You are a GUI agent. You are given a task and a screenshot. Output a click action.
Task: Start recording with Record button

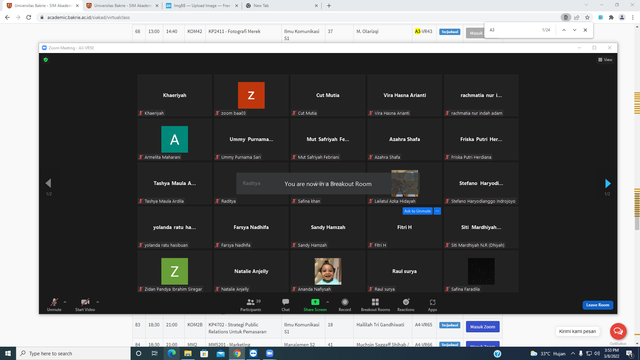(344, 304)
